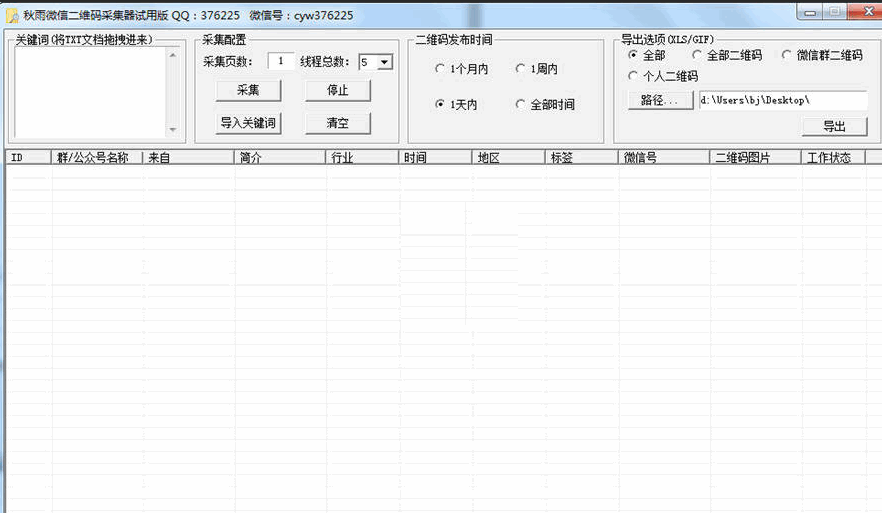Click the 采集 button to start collecting
The width and height of the screenshot is (882, 513).
(248, 90)
